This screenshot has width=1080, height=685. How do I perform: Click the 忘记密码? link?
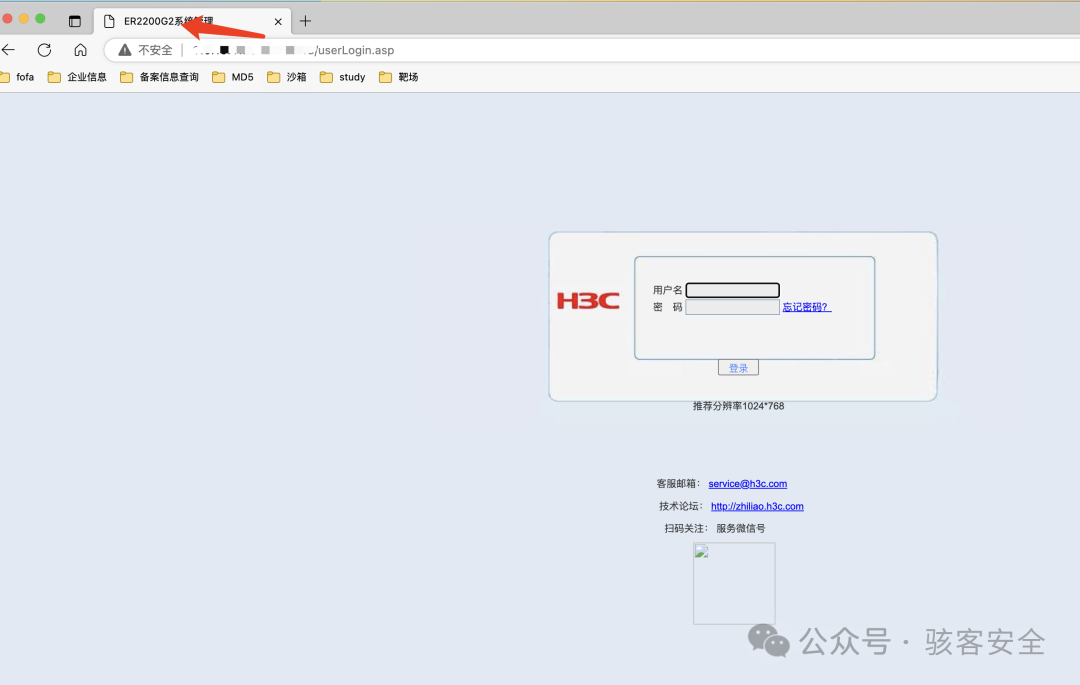click(x=807, y=307)
